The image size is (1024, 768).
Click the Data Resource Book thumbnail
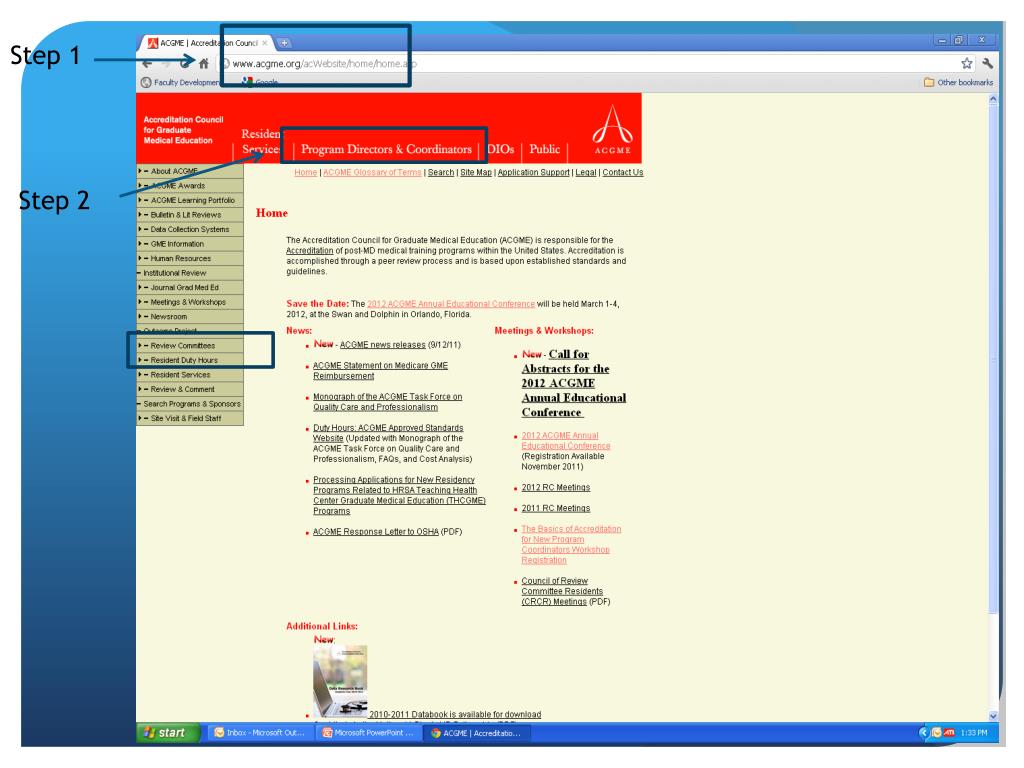340,680
